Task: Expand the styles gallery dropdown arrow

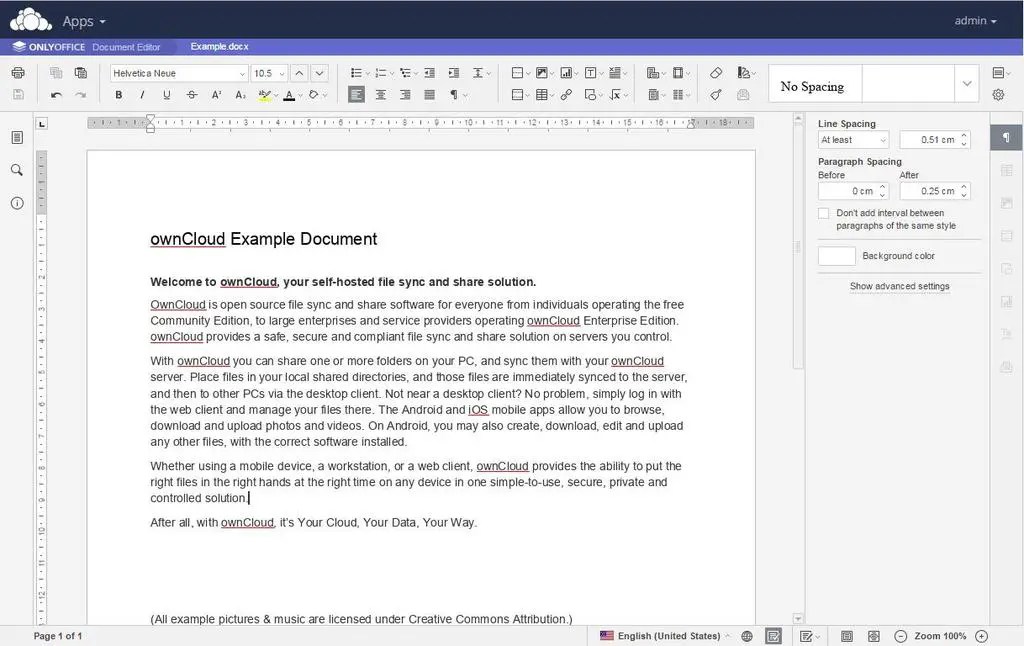Action: (967, 84)
